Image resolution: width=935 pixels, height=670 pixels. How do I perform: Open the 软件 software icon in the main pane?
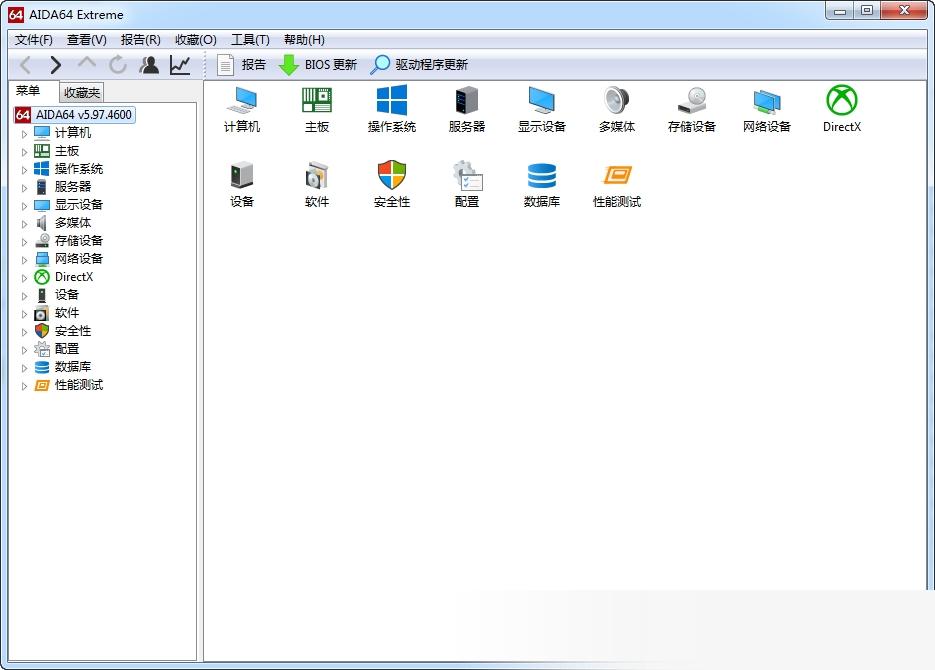click(x=317, y=176)
